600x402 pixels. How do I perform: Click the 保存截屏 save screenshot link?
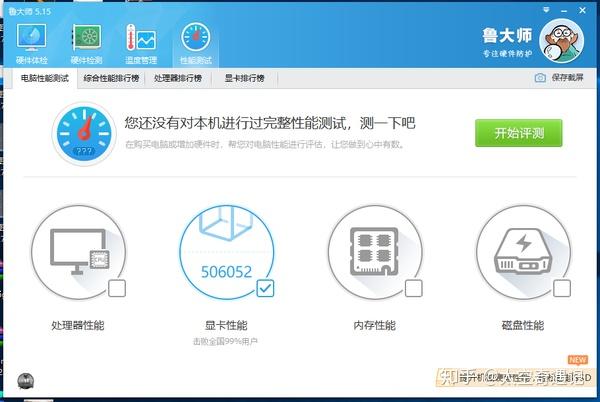[567, 78]
